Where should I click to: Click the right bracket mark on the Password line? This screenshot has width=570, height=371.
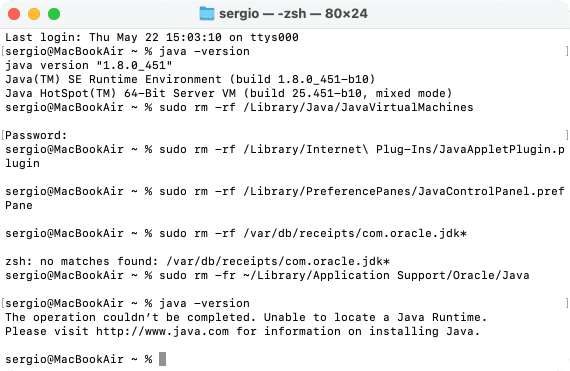pyautogui.click(x=567, y=136)
